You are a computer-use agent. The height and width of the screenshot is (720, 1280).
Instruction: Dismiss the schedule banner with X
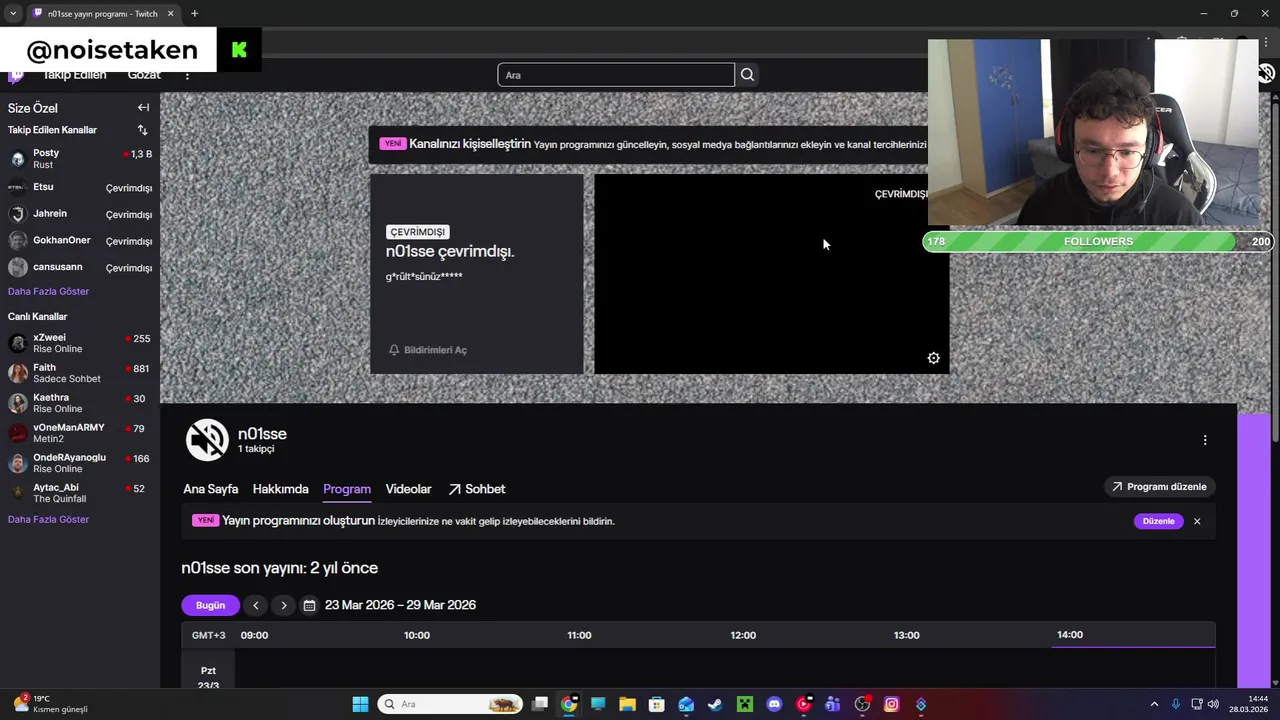coord(1196,521)
